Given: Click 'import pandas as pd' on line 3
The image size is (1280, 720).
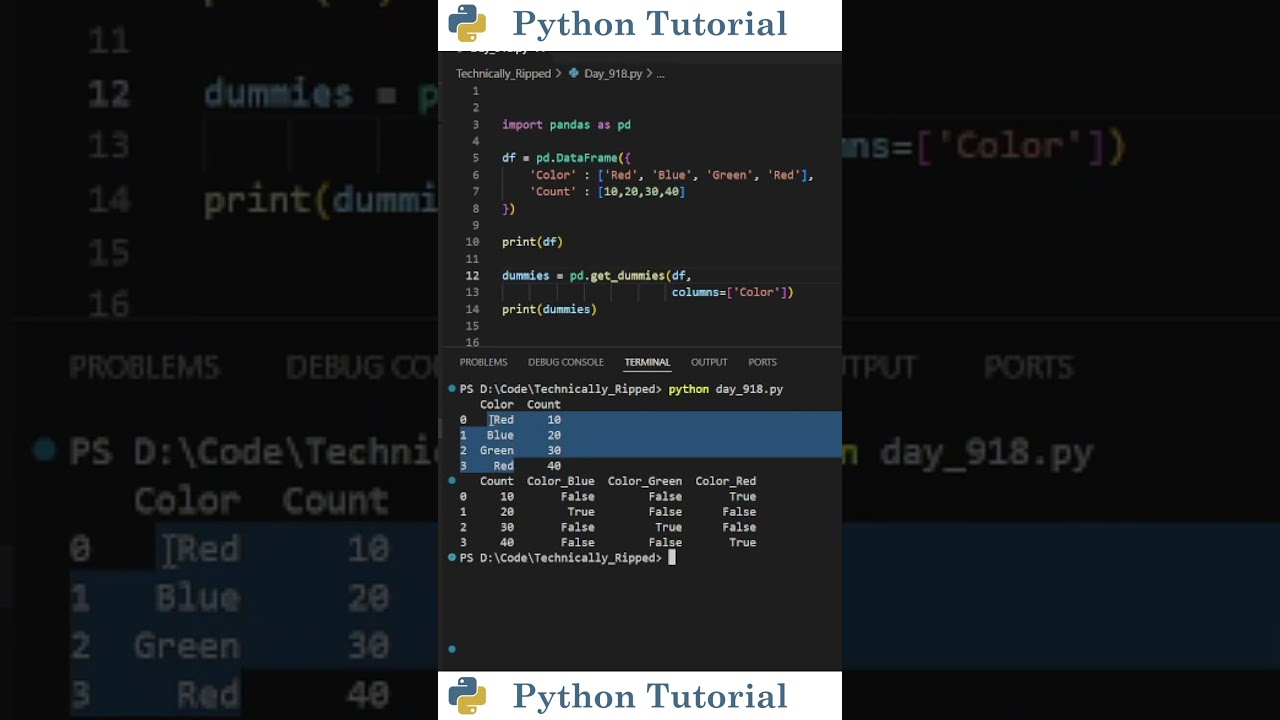Looking at the screenshot, I should coord(566,125).
